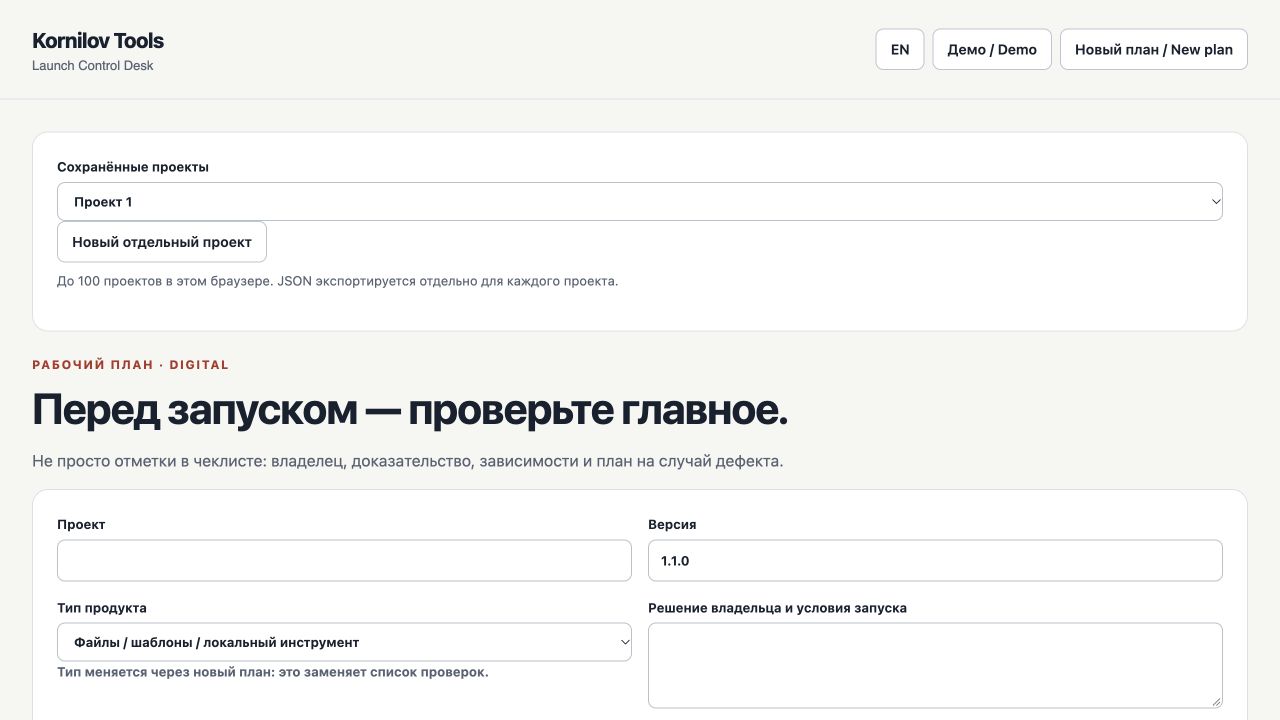
Task: Click the heading Перед запуском — проверьте главное
Action: [x=410, y=410]
